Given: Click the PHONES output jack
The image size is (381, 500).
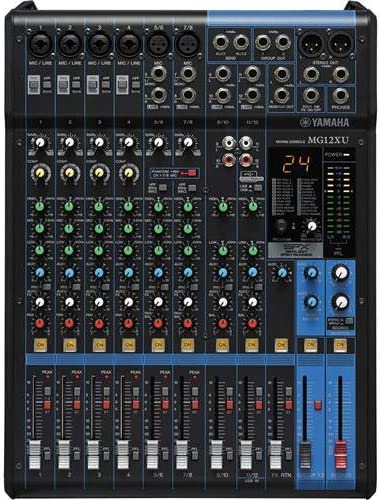Looking at the screenshot, I should tap(340, 96).
